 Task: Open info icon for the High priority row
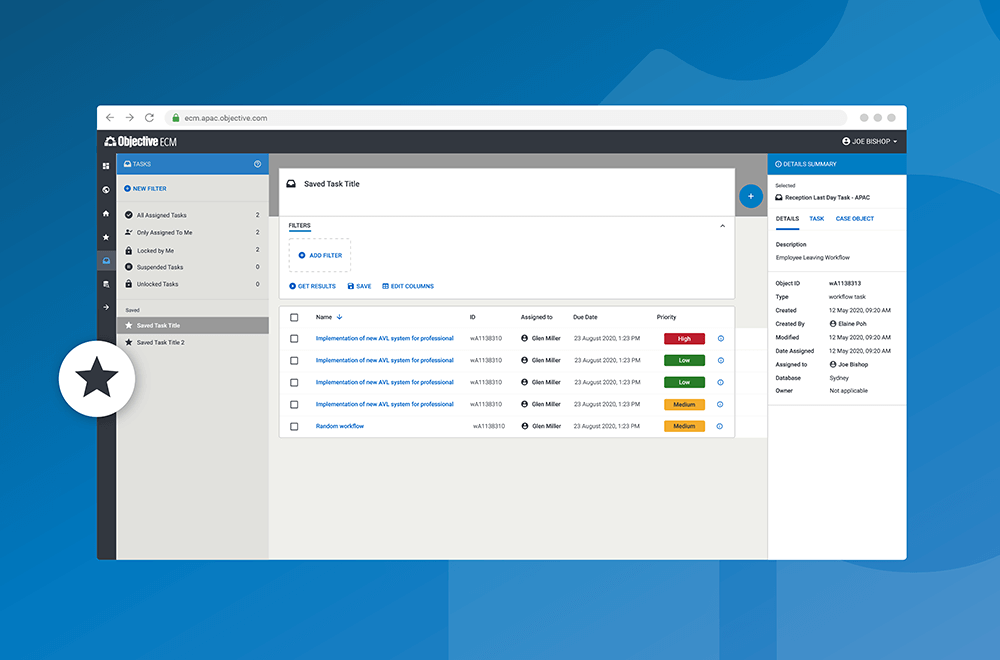(720, 339)
